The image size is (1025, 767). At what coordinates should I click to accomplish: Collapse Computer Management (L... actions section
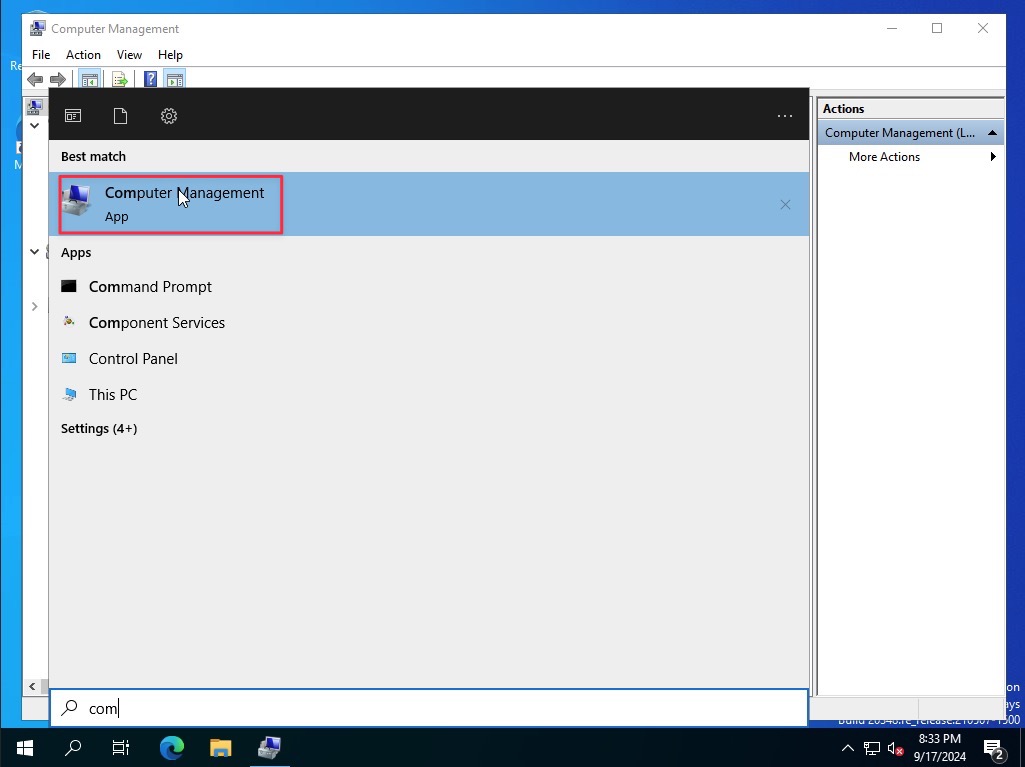pos(992,133)
